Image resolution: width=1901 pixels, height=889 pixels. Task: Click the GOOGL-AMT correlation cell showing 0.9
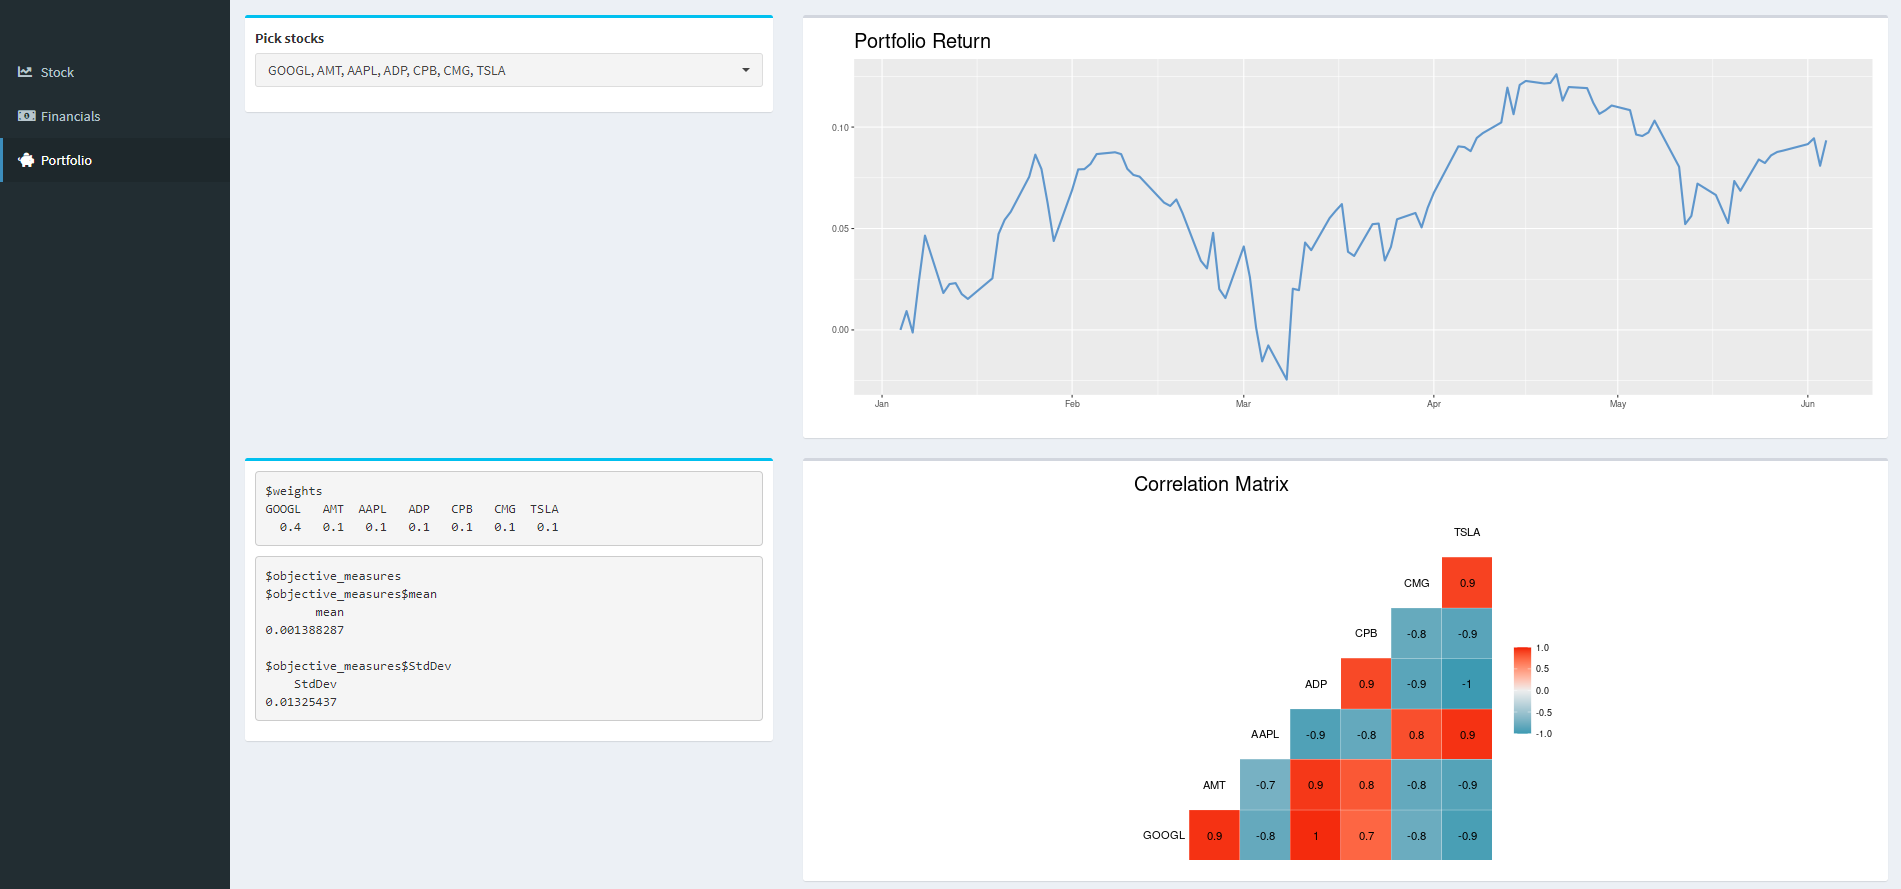click(1214, 834)
